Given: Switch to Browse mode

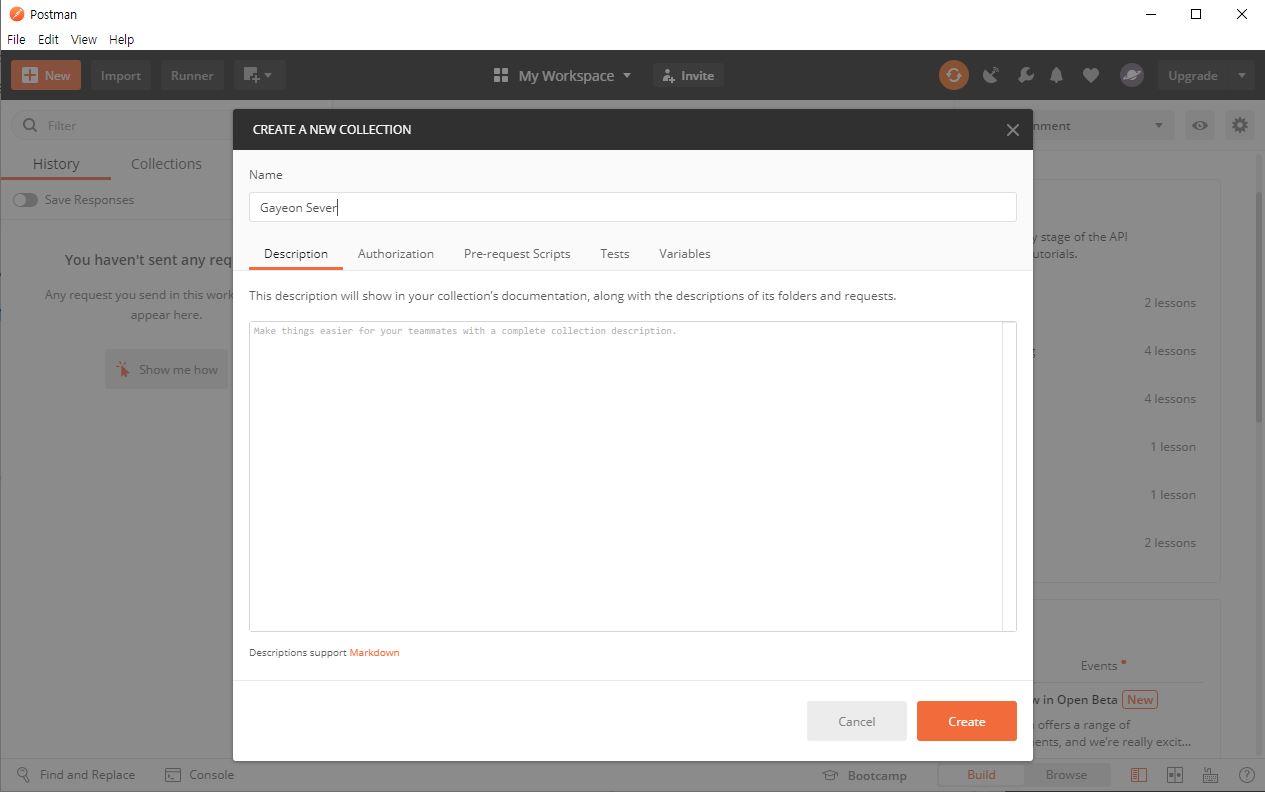Looking at the screenshot, I should 1066,774.
